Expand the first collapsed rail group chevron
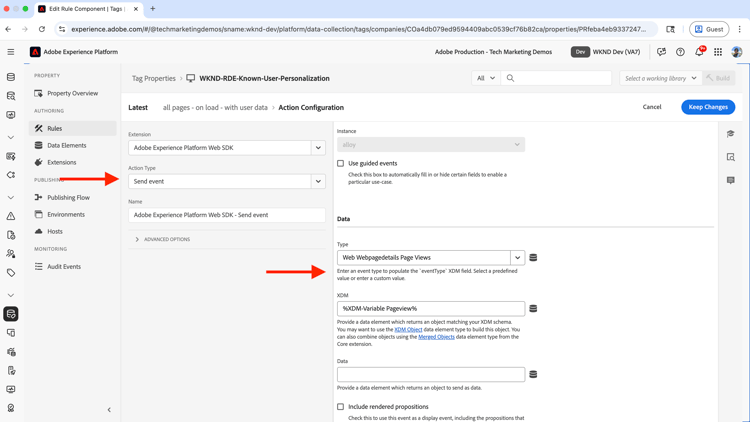Screen dimensions: 750x422 [x=11, y=137]
